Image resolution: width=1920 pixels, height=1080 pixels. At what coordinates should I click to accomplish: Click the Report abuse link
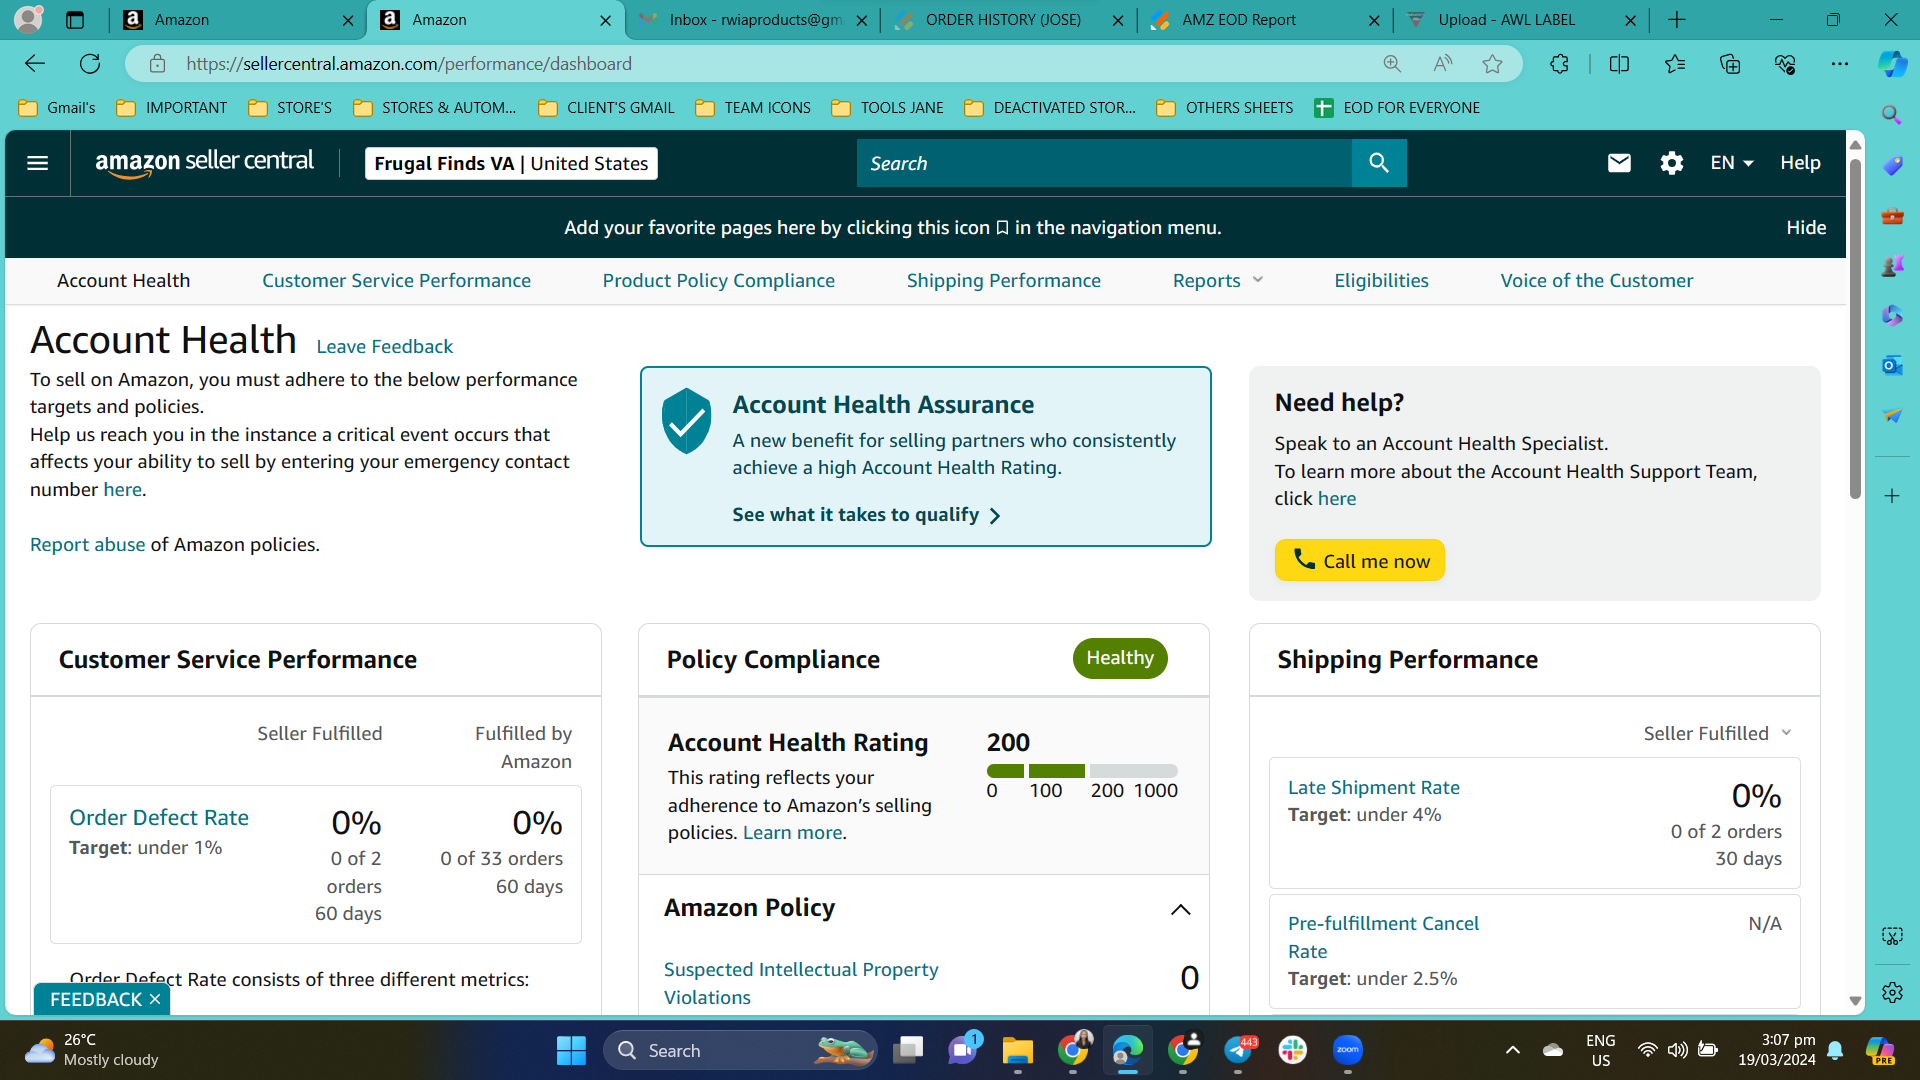point(88,545)
